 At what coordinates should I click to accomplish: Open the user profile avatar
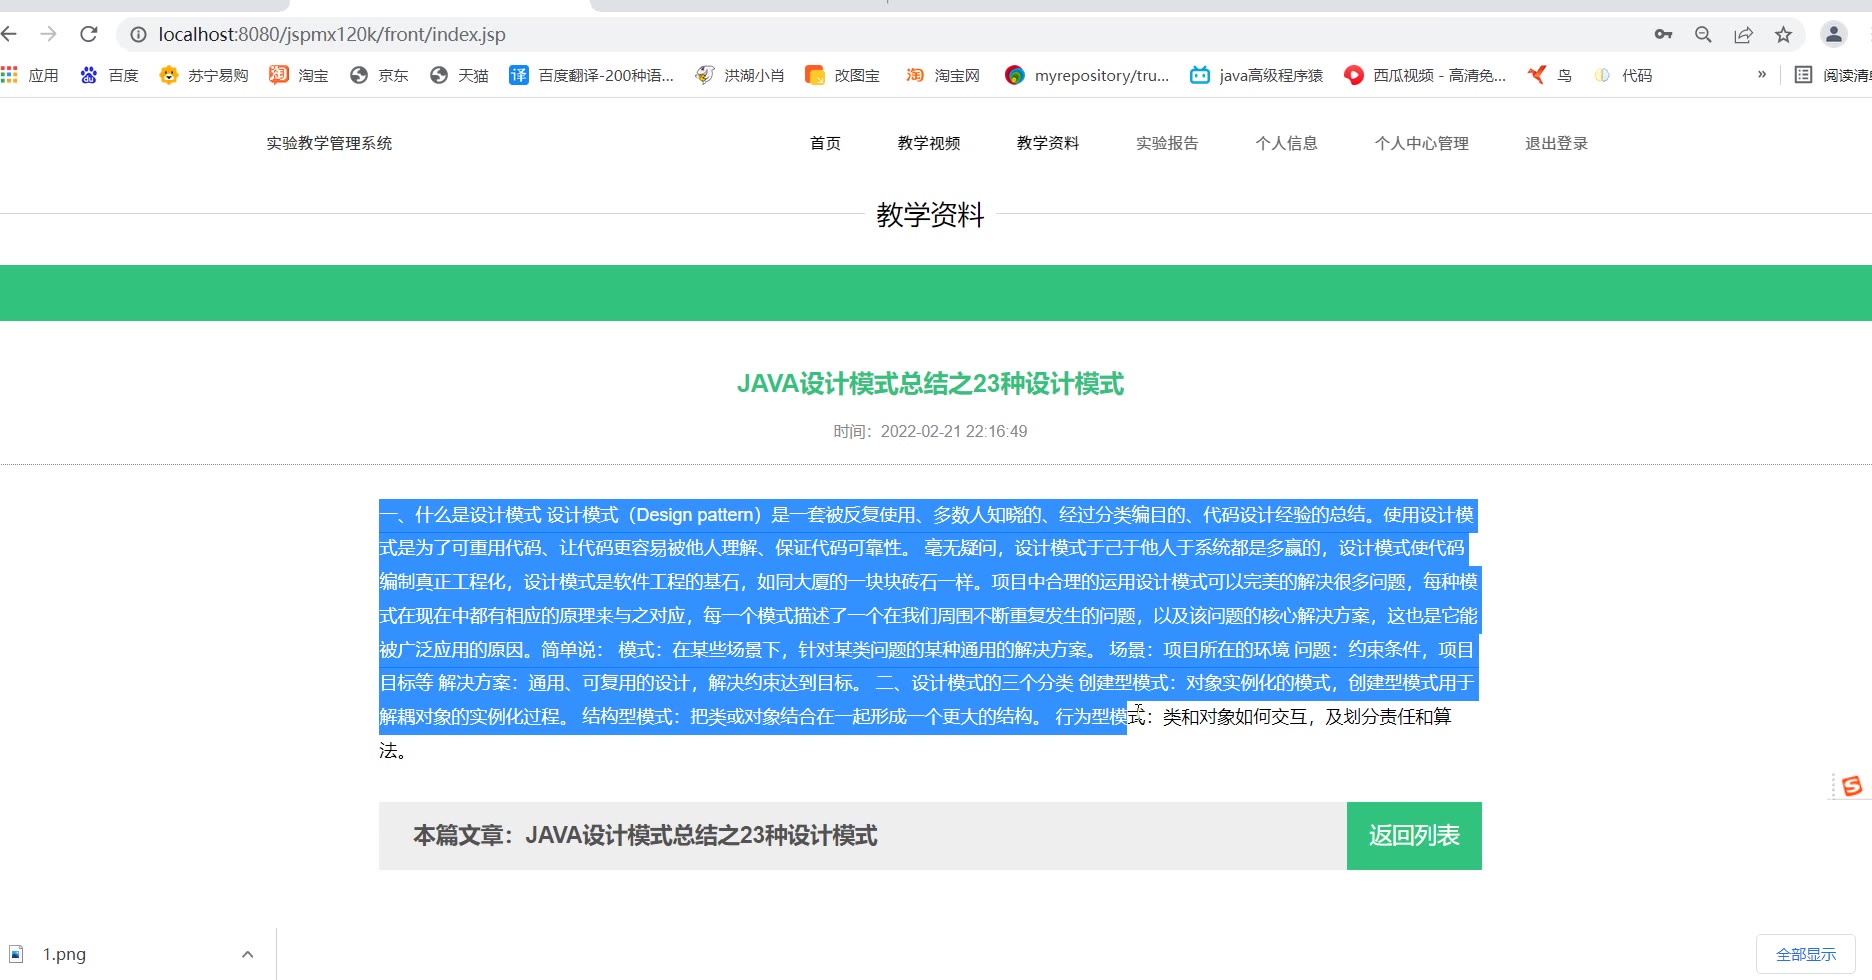pyautogui.click(x=1833, y=35)
